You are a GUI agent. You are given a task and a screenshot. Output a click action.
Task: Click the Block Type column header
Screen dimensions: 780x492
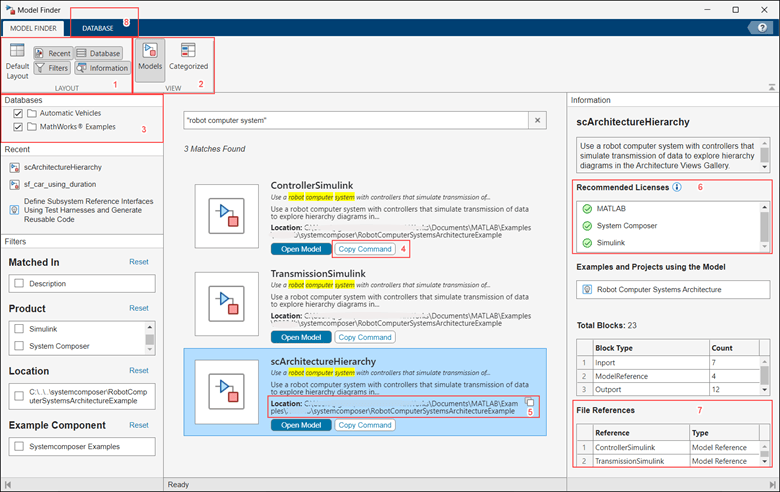651,348
